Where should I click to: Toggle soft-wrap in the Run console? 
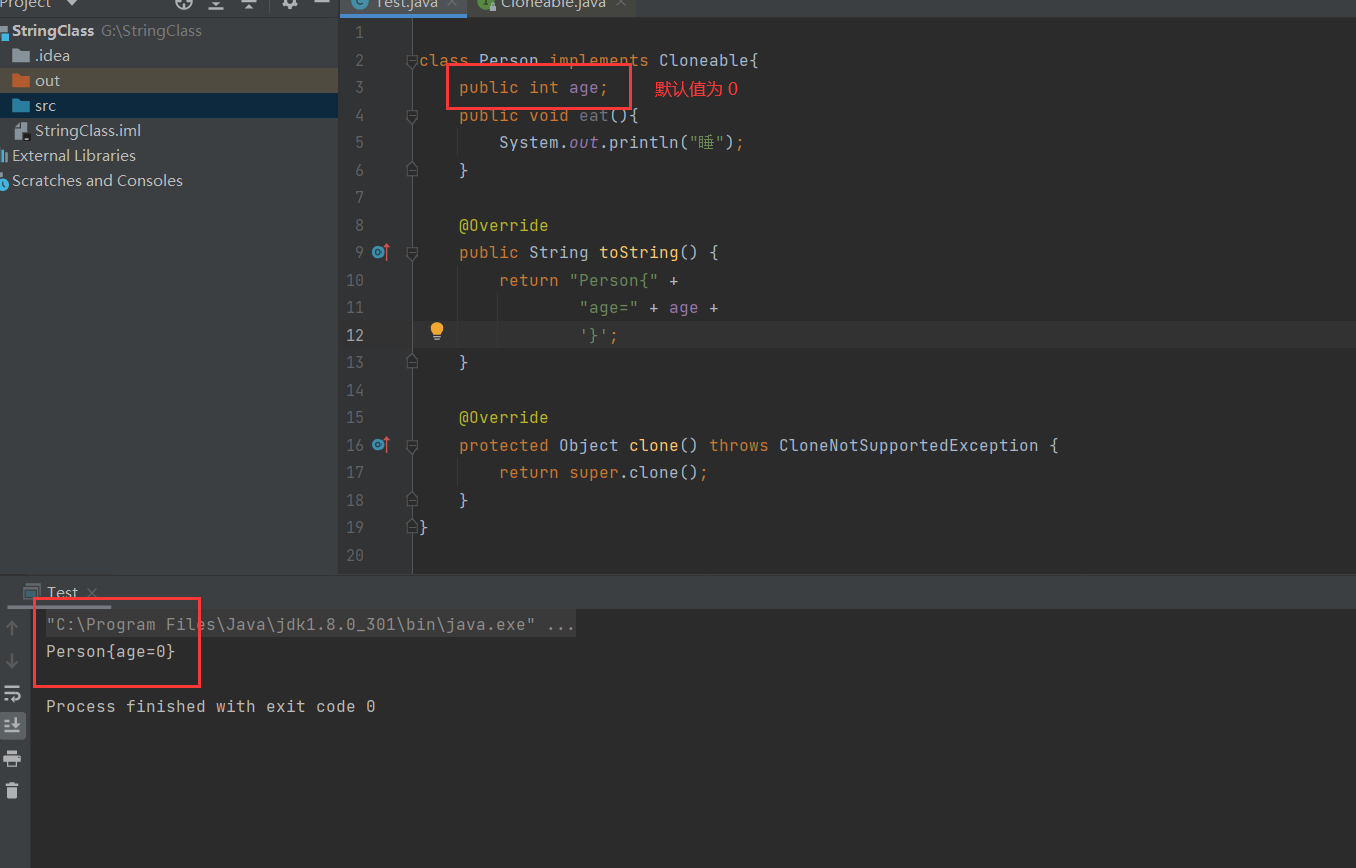pyautogui.click(x=12, y=693)
